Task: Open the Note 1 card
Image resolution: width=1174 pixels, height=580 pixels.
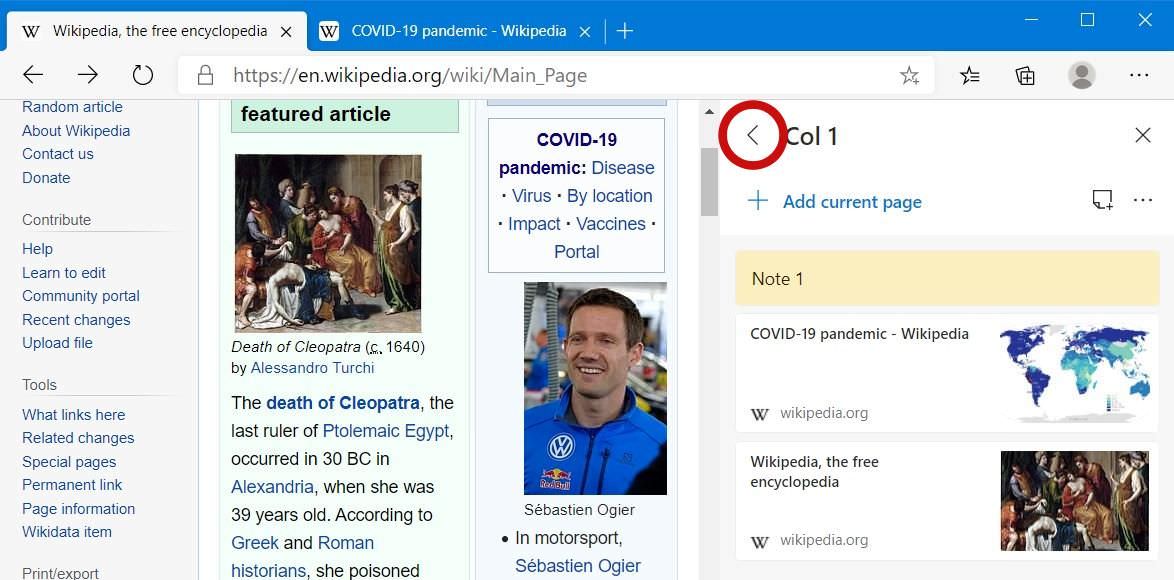Action: (x=947, y=278)
